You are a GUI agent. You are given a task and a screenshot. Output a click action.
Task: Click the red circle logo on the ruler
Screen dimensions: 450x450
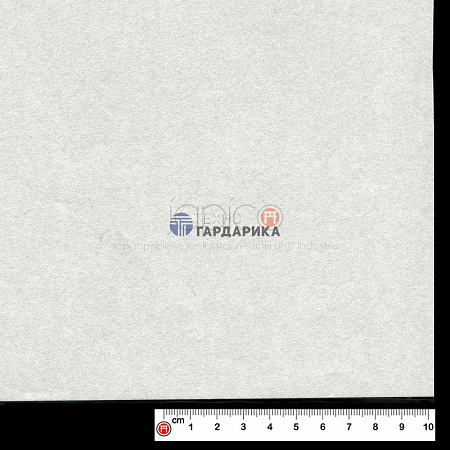point(164,428)
